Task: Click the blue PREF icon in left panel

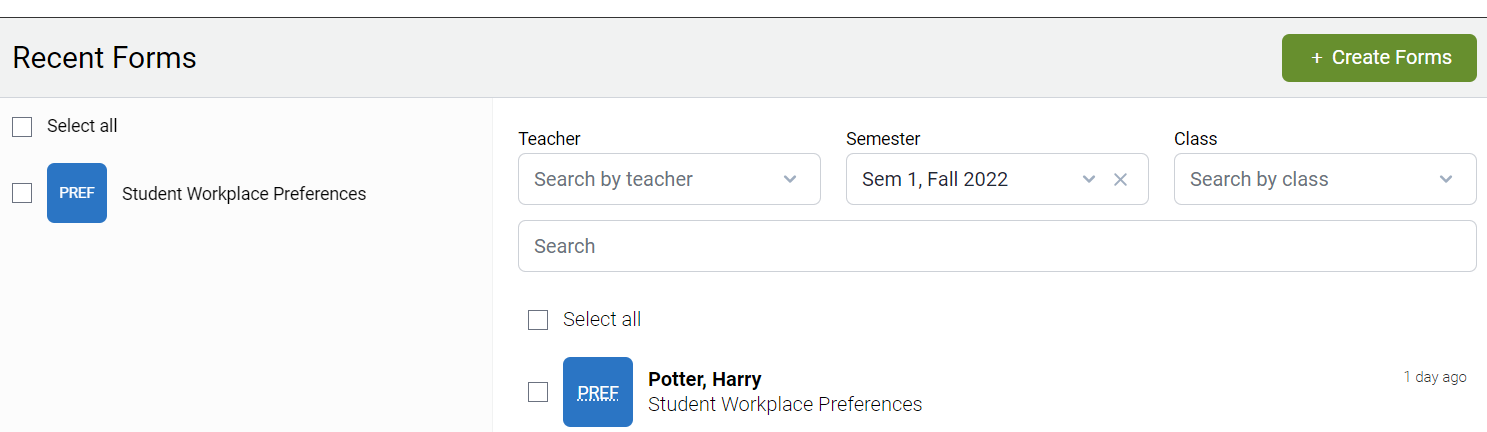Action: tap(77, 193)
